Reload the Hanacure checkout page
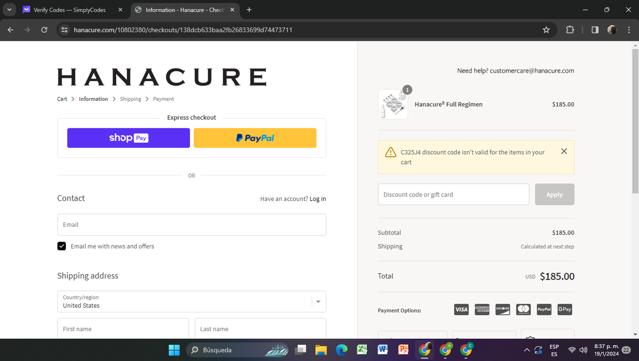 (x=44, y=30)
